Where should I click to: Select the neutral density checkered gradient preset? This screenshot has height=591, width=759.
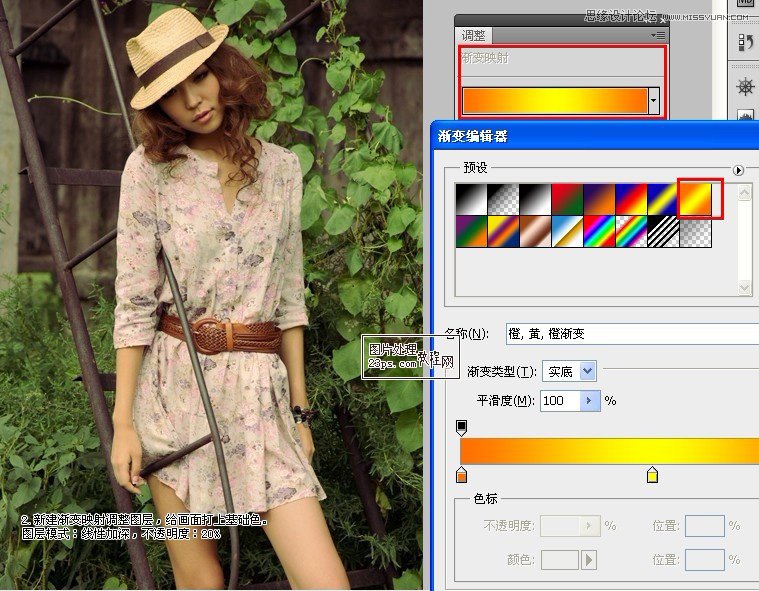tap(696, 231)
